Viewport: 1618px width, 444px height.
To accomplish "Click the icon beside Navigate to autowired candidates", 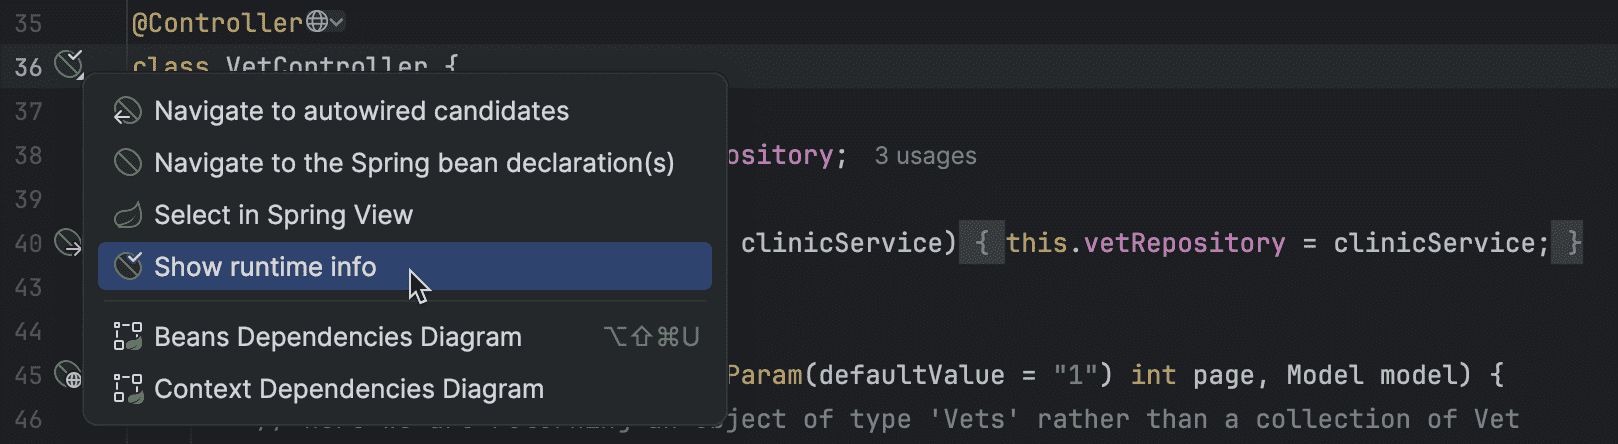I will click(128, 111).
